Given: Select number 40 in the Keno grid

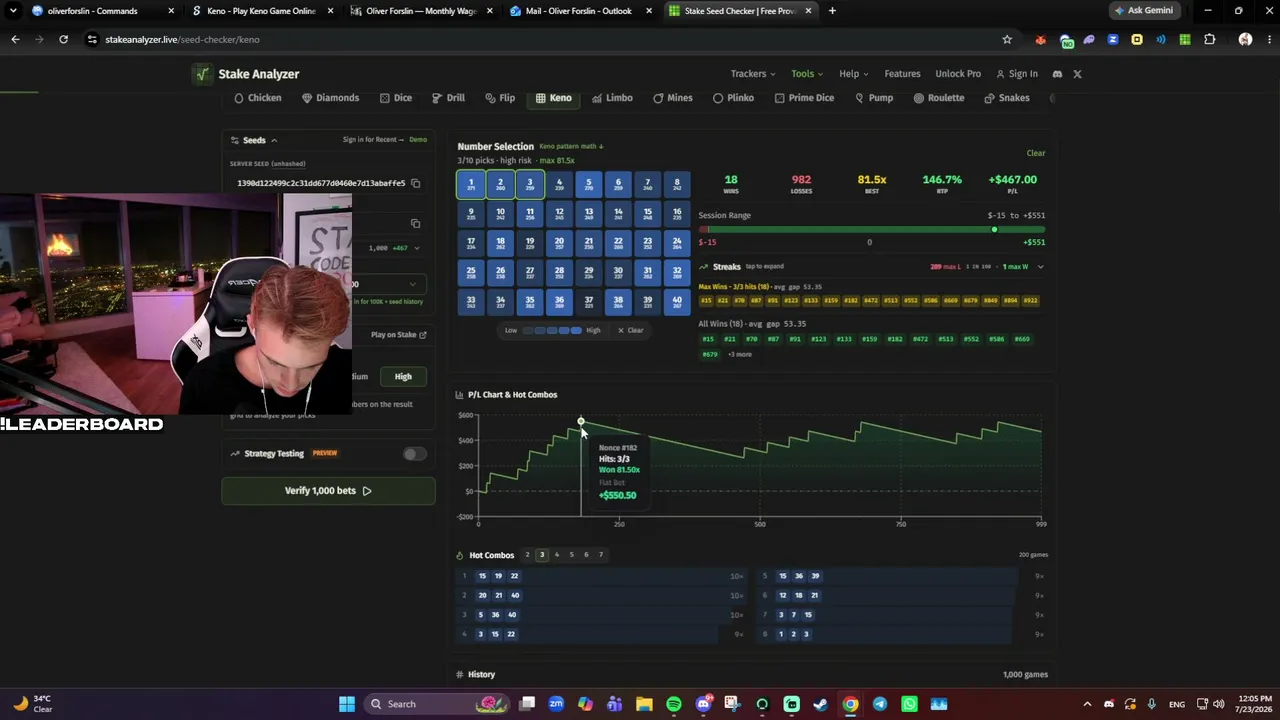Looking at the screenshot, I should (x=677, y=300).
